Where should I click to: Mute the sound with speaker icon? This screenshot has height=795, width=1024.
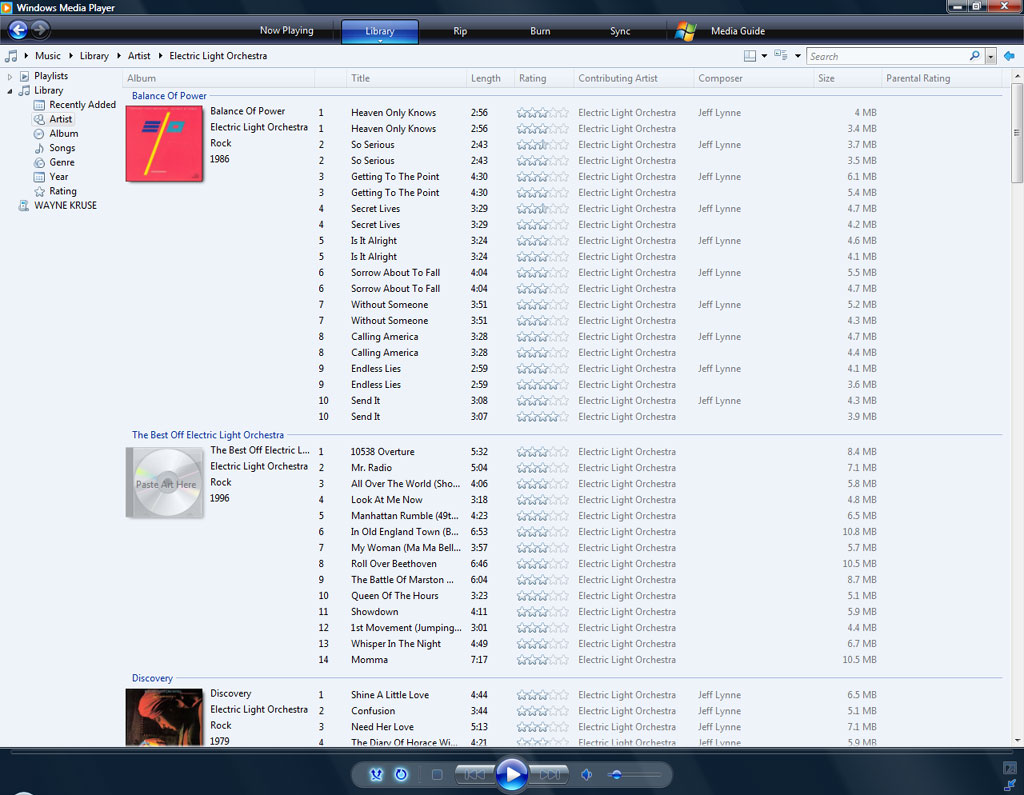(586, 775)
